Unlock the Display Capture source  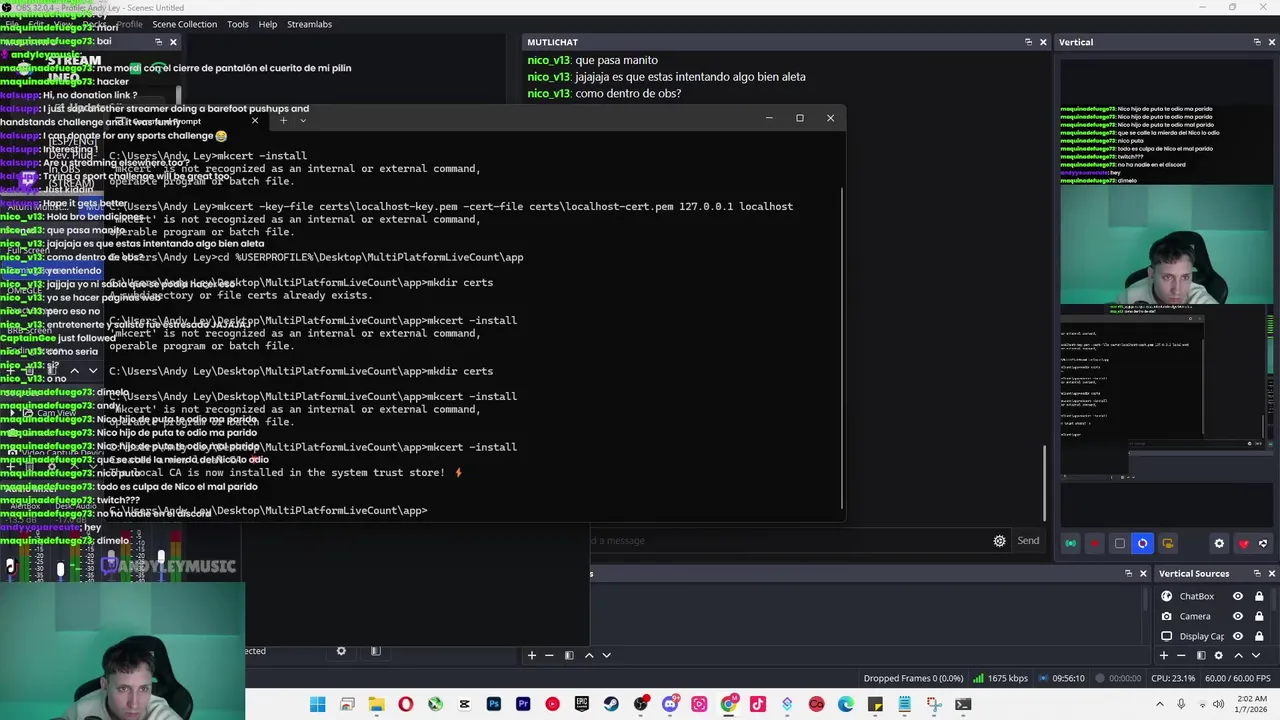coord(1259,636)
